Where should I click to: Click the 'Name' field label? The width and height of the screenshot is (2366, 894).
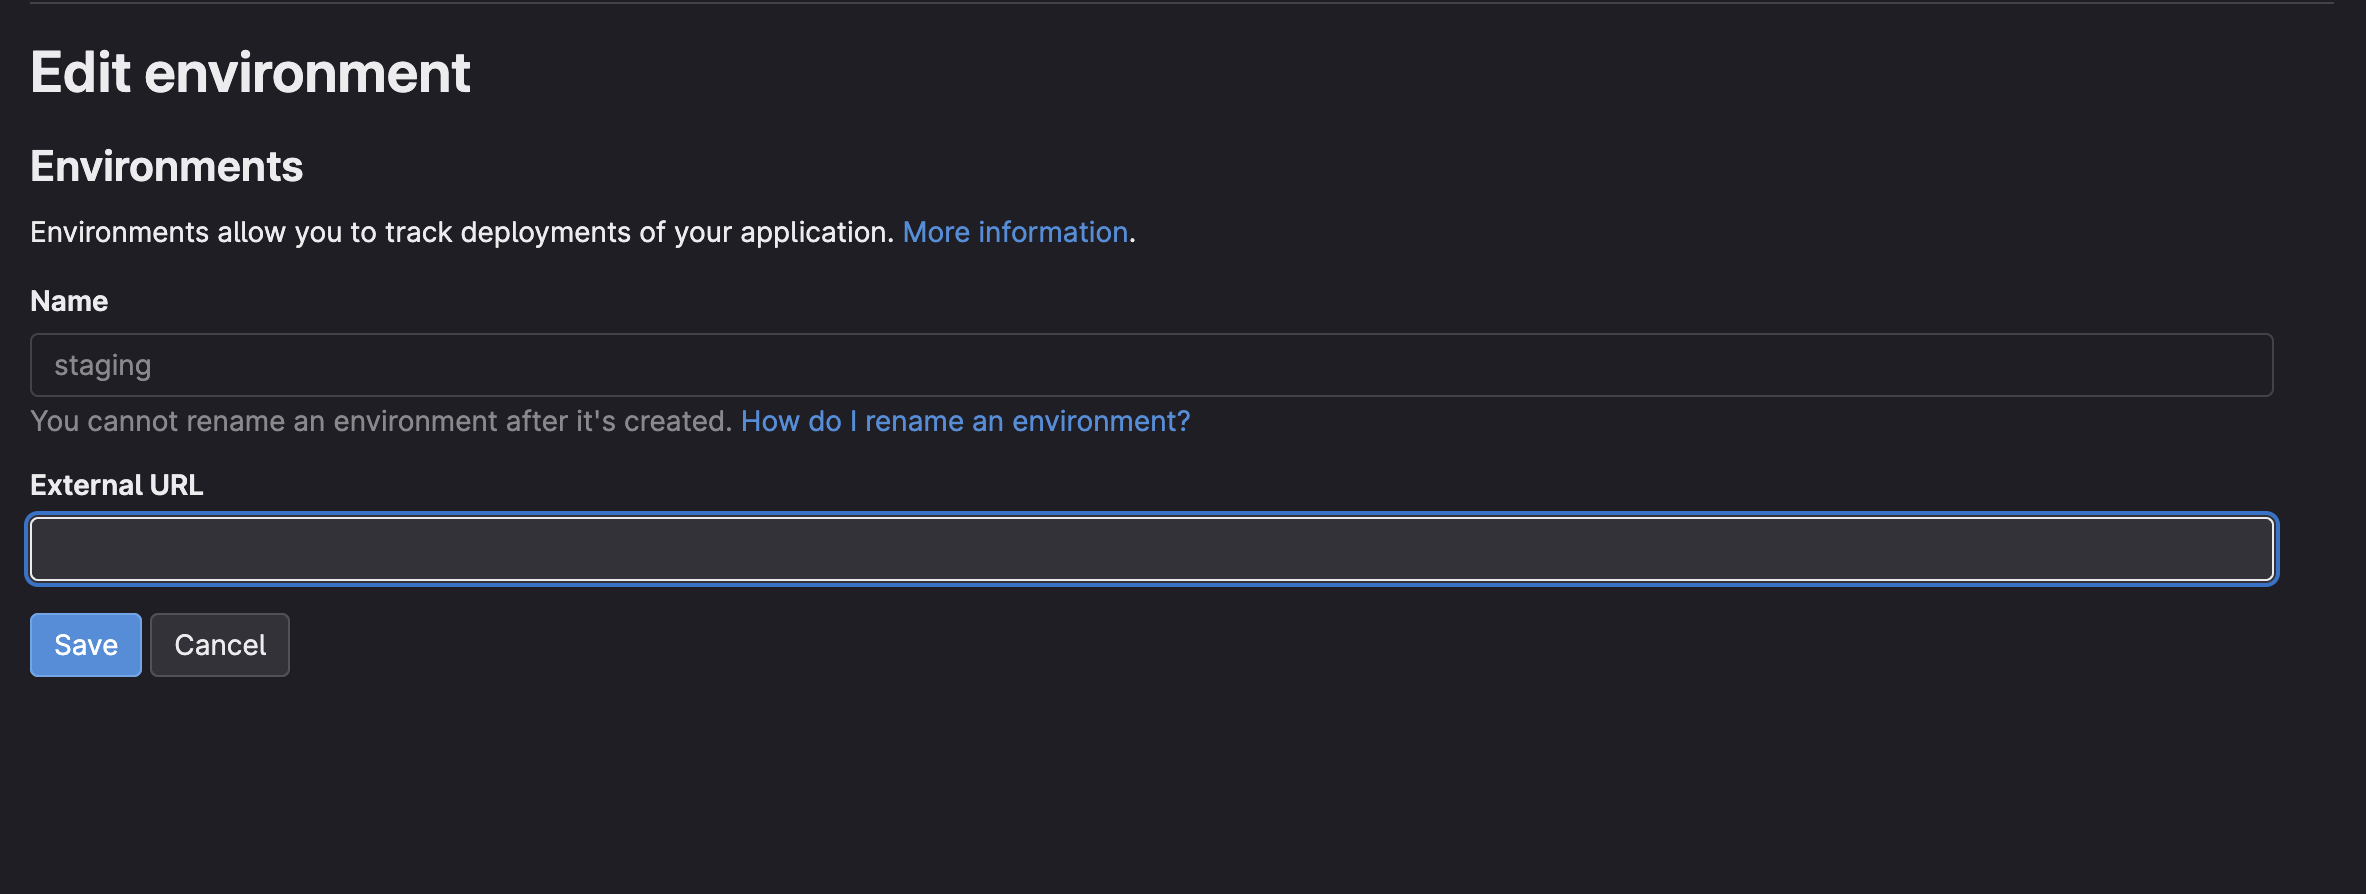click(x=69, y=301)
